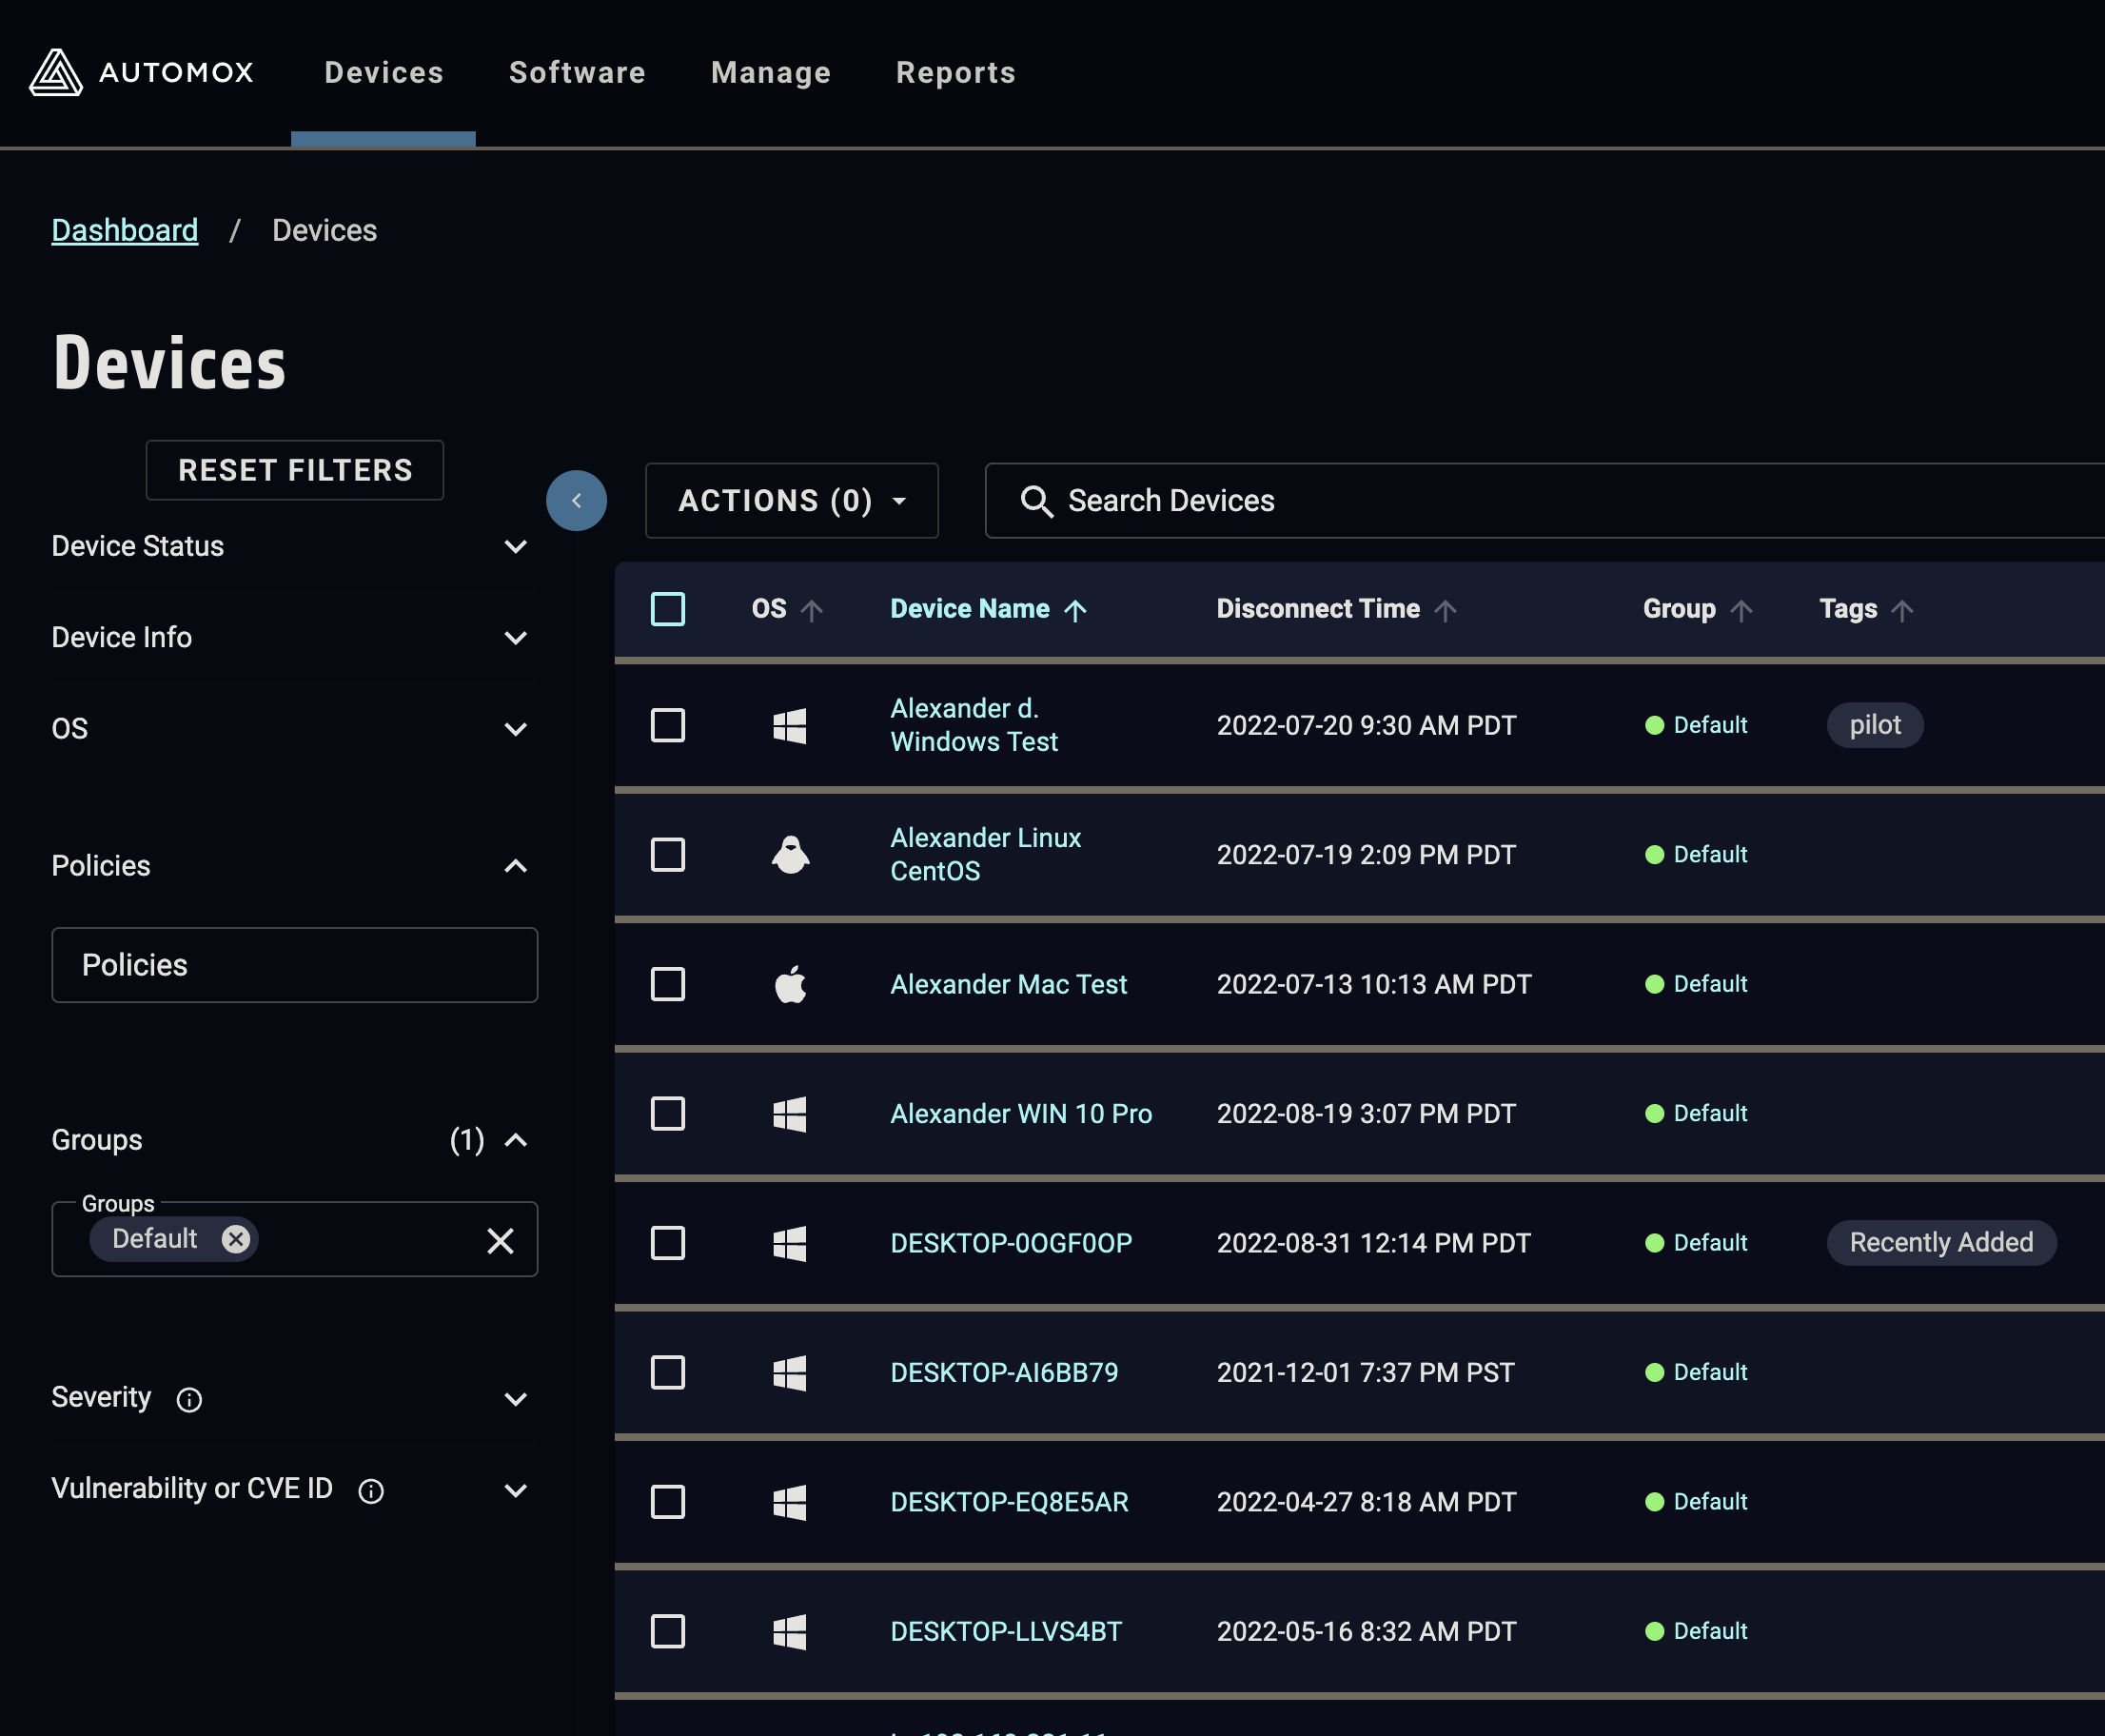Select DESKTOP-0OGF0OP checkbox
Image resolution: width=2105 pixels, height=1736 pixels.
[x=668, y=1243]
